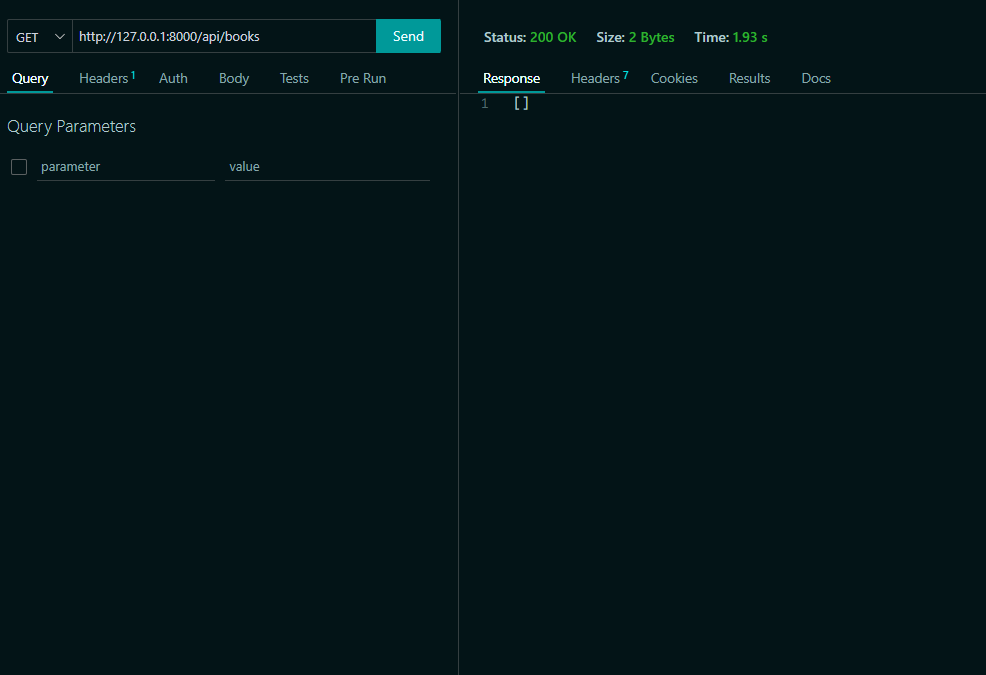This screenshot has width=986, height=675.
Task: Open the Docs tab
Action: pyautogui.click(x=816, y=79)
